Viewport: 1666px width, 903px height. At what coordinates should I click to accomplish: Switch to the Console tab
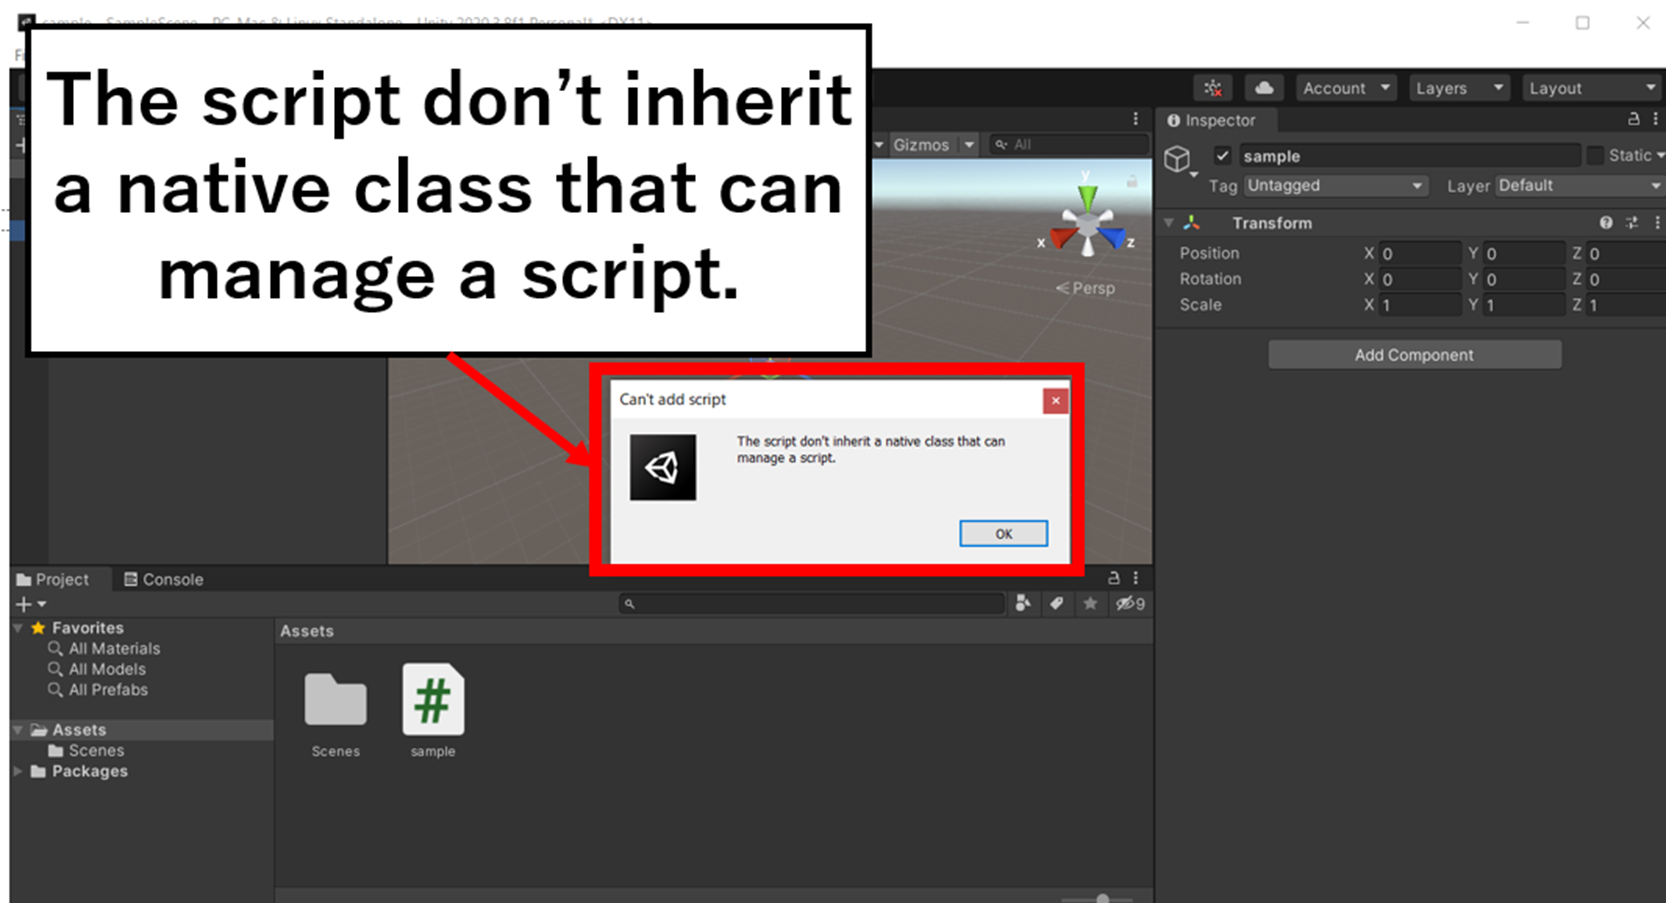[163, 579]
